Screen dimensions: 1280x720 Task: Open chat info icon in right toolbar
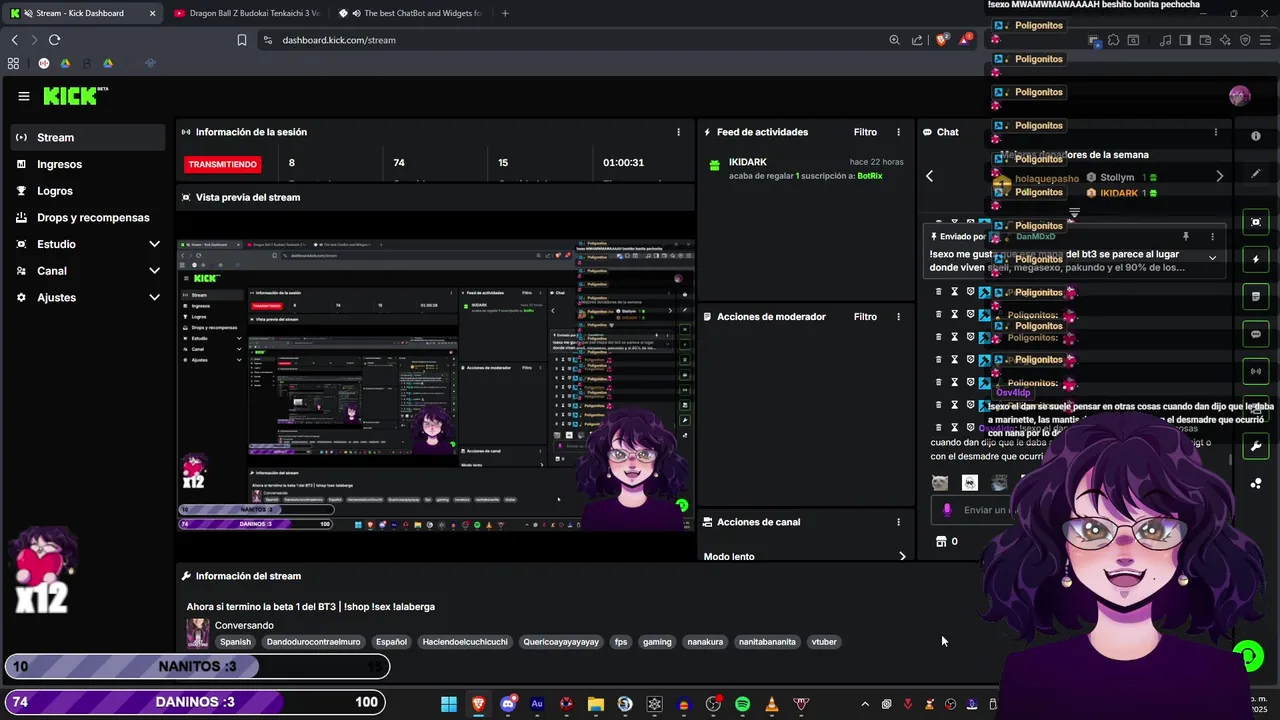[1256, 136]
